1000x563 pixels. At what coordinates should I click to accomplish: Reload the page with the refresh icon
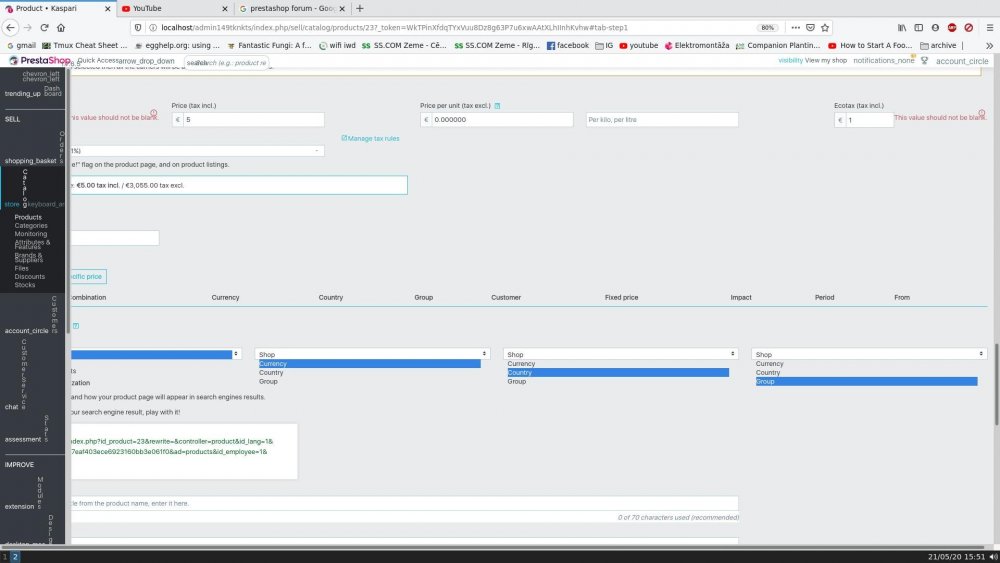tap(44, 27)
